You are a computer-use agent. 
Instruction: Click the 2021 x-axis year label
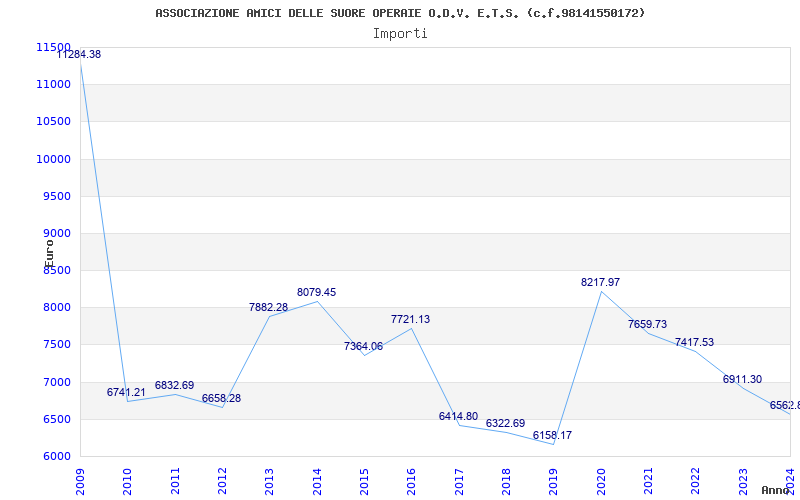(x=648, y=482)
